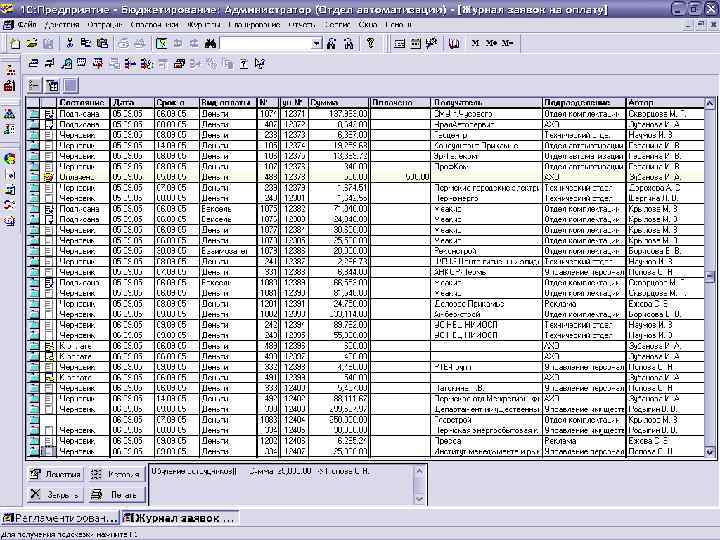Image resolution: width=720 pixels, height=540 pixels.
Task: Select the sum cell 137,939.00
Action: (x=338, y=114)
